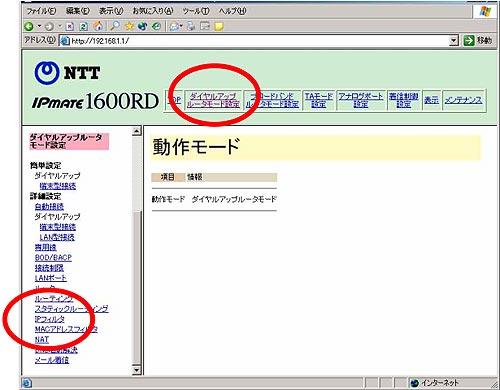Click the インターネット zone globe in status bar
The height and width of the screenshot is (390, 500).
(415, 383)
